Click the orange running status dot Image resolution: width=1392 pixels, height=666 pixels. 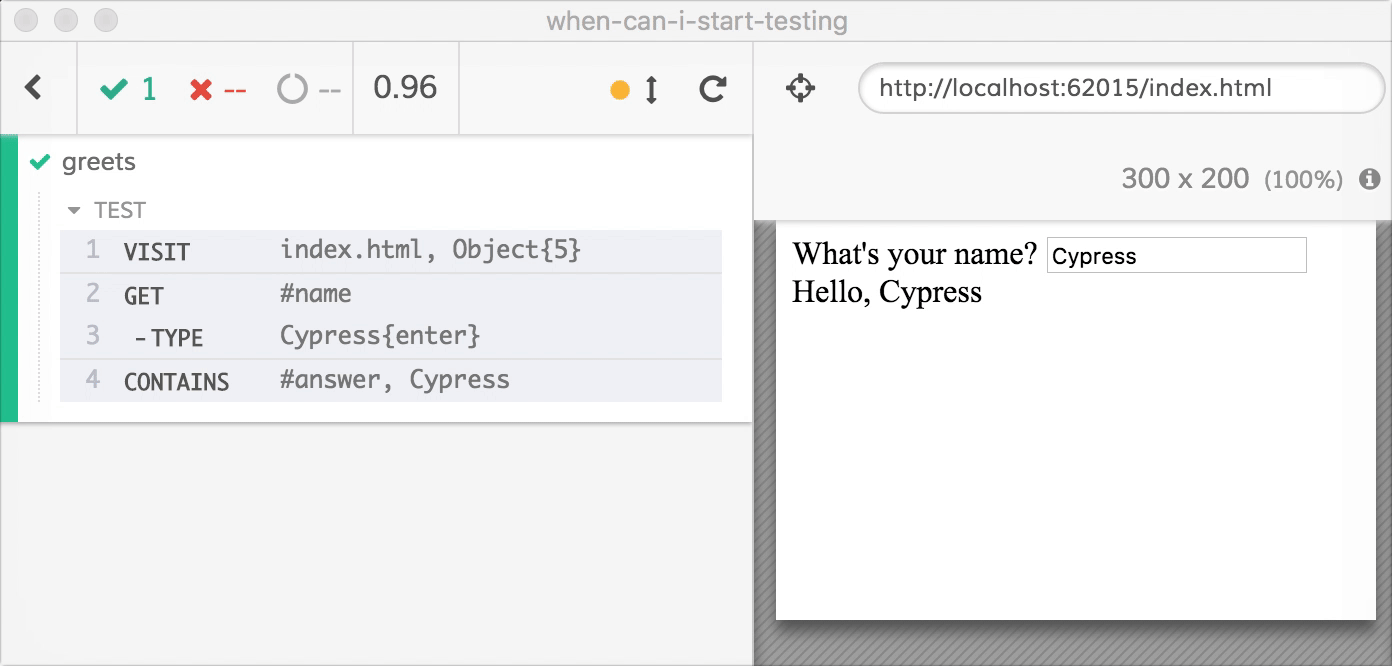point(620,90)
